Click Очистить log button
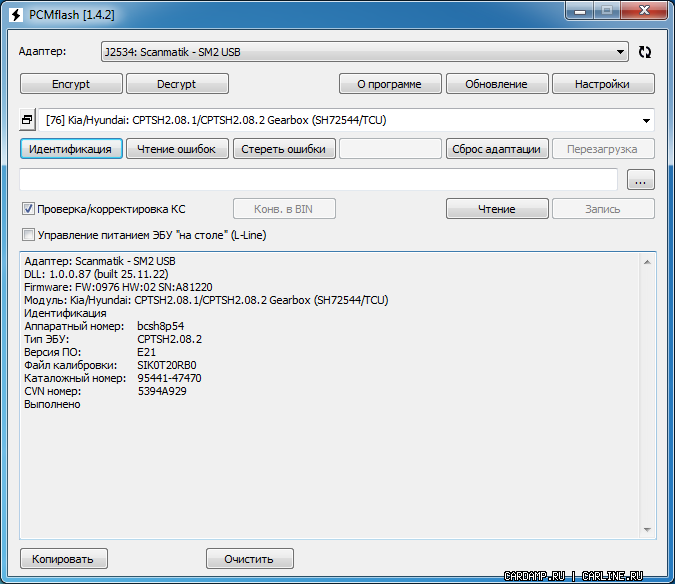The image size is (675, 584). (x=250, y=559)
